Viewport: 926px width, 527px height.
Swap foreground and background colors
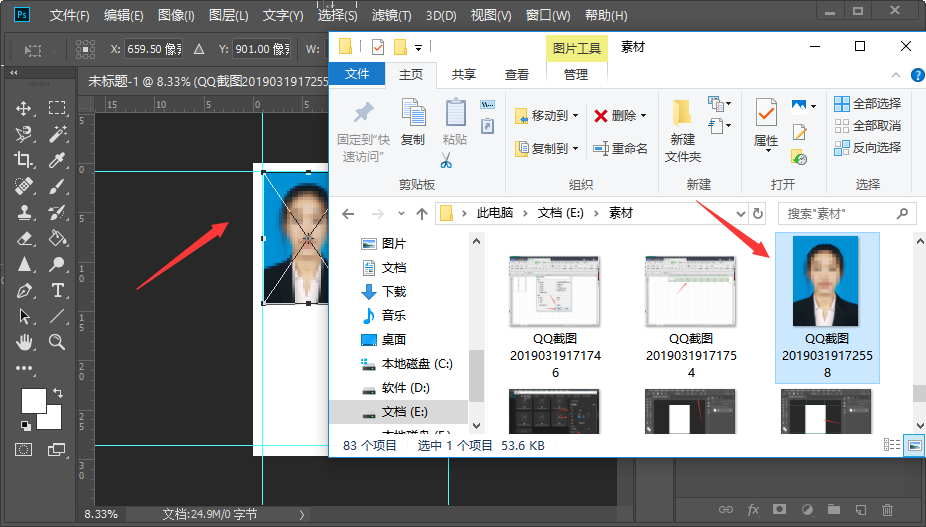click(58, 392)
